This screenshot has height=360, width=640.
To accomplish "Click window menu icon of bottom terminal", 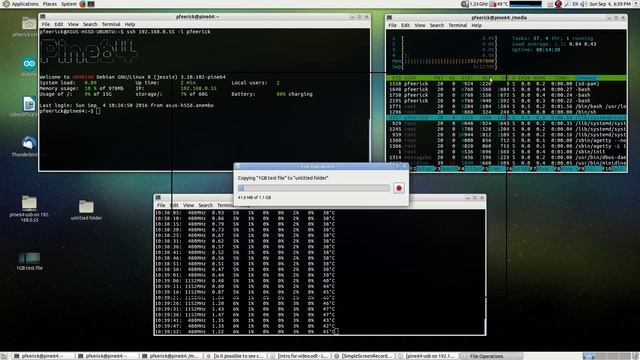I will coord(158,198).
